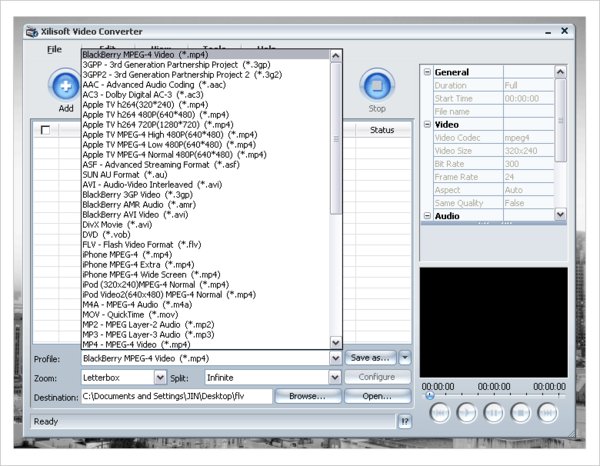Click the arrow button next to Save as
Screen dimensions: 600x466
coord(405,357)
